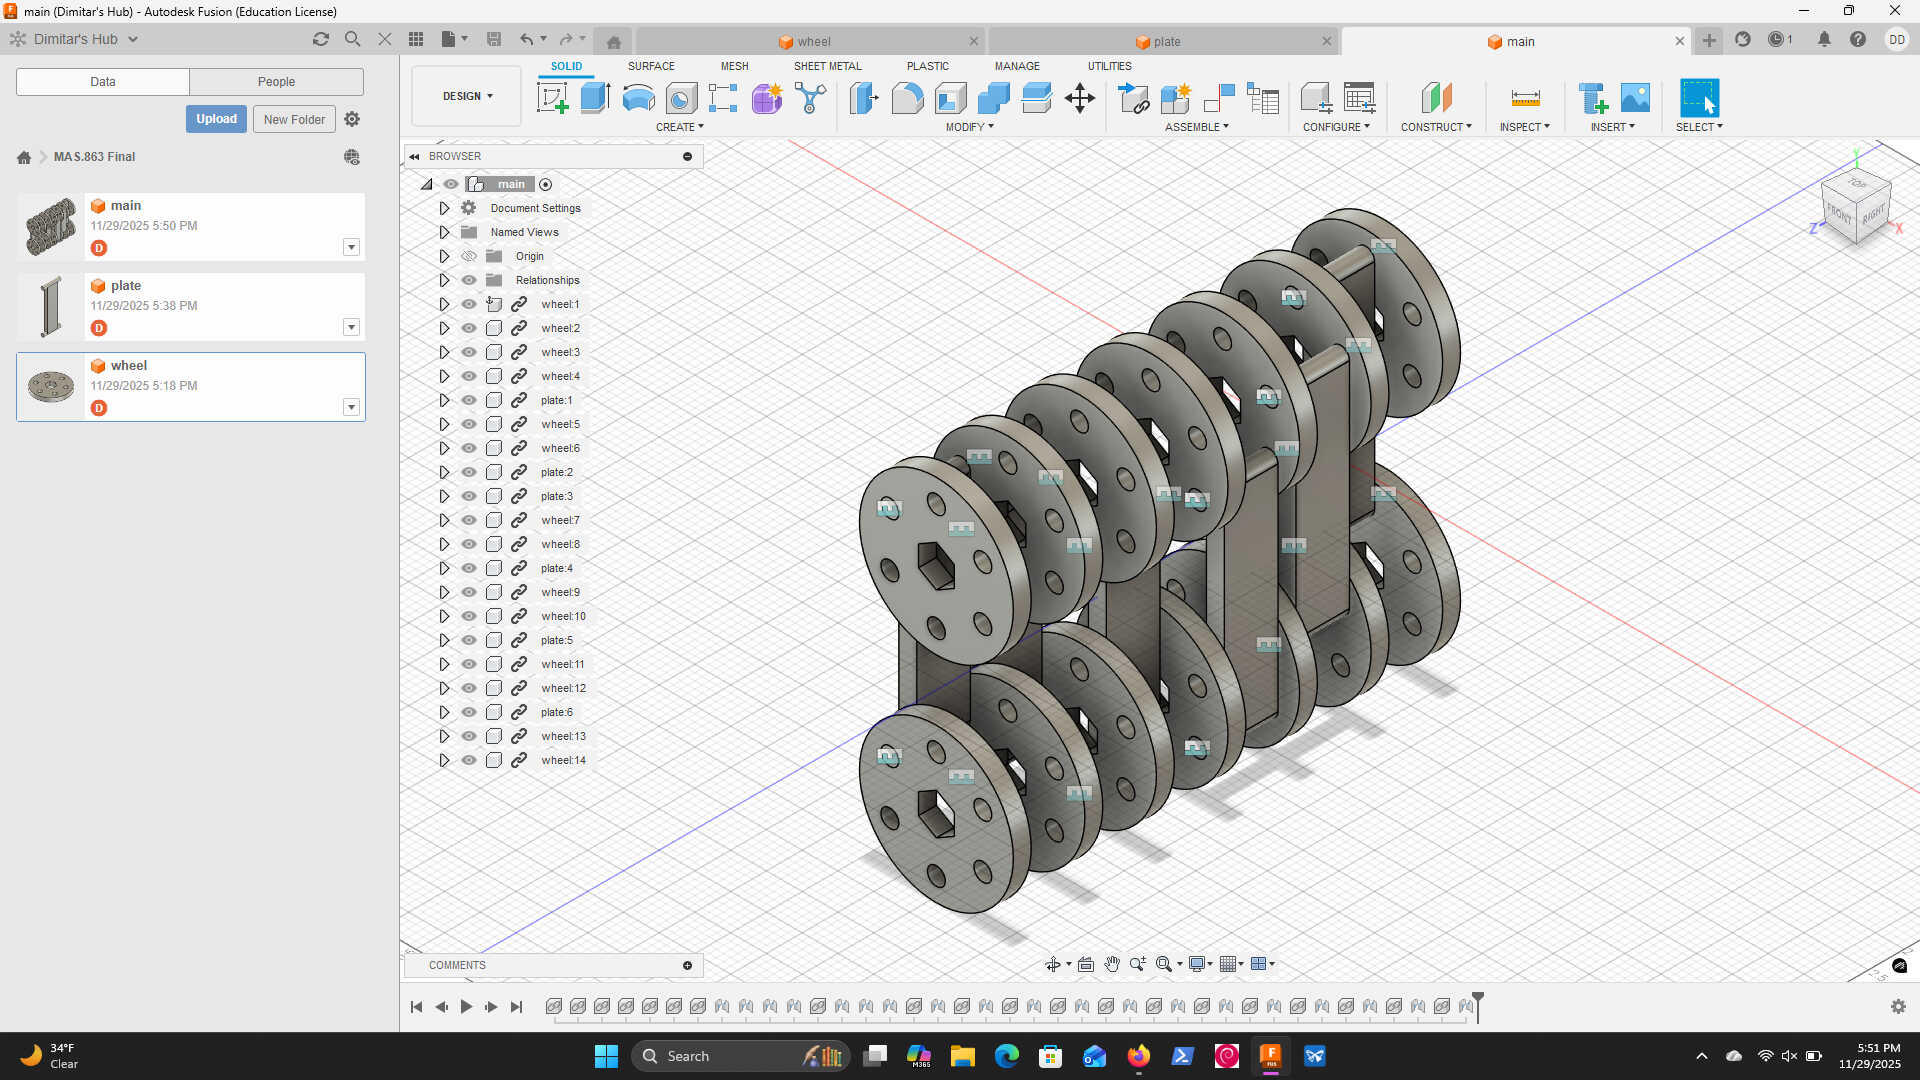Select the Move/Copy tool

(x=1080, y=98)
